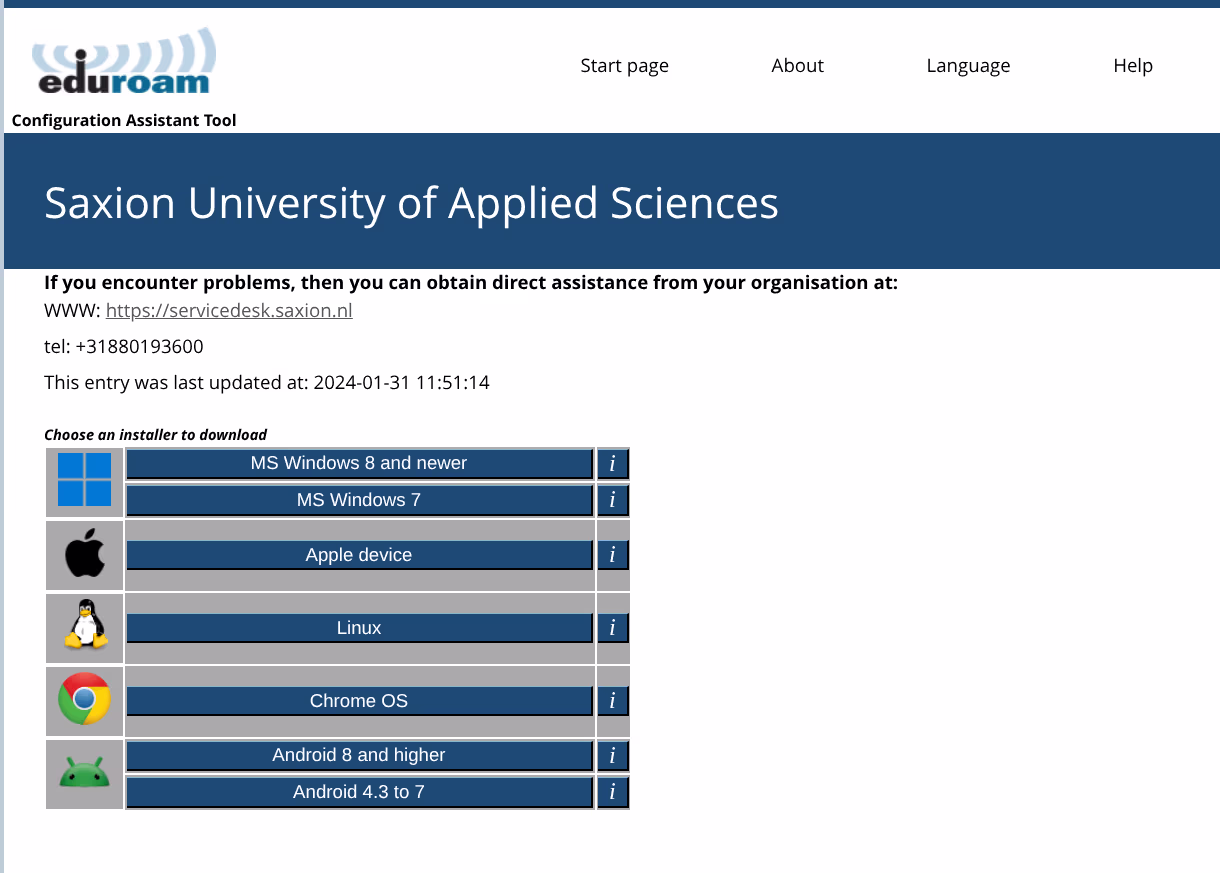Download Android 8 and higher installer
1220x873 pixels.
(x=359, y=756)
